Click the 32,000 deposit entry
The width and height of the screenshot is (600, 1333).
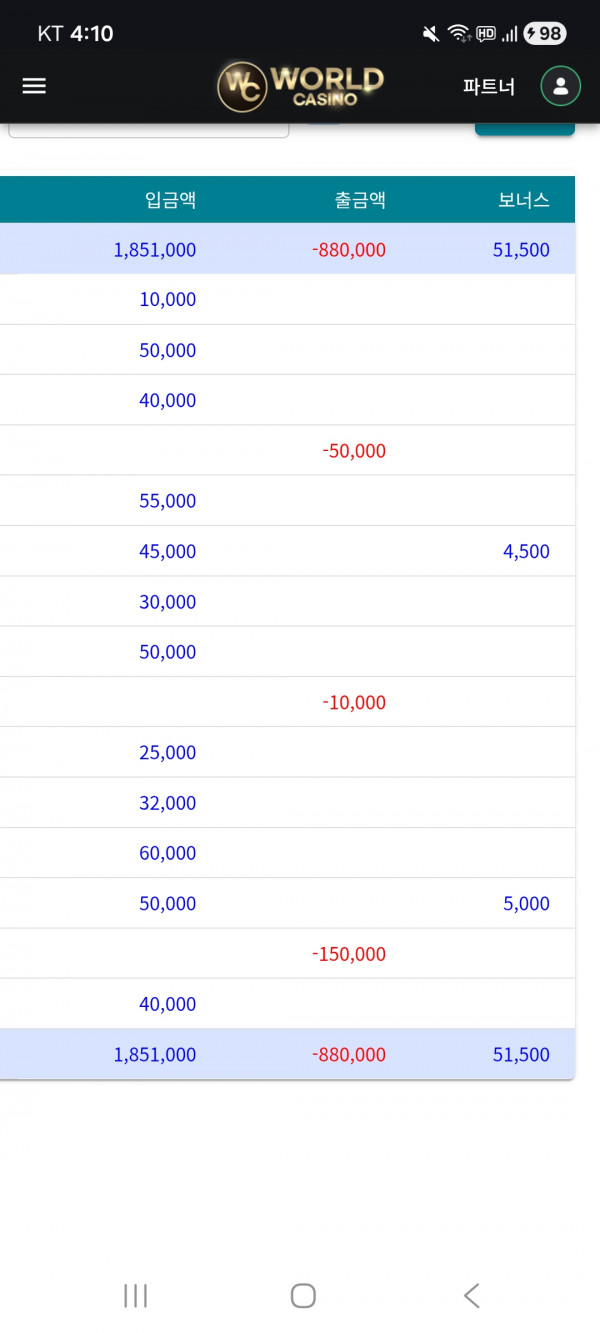(167, 803)
